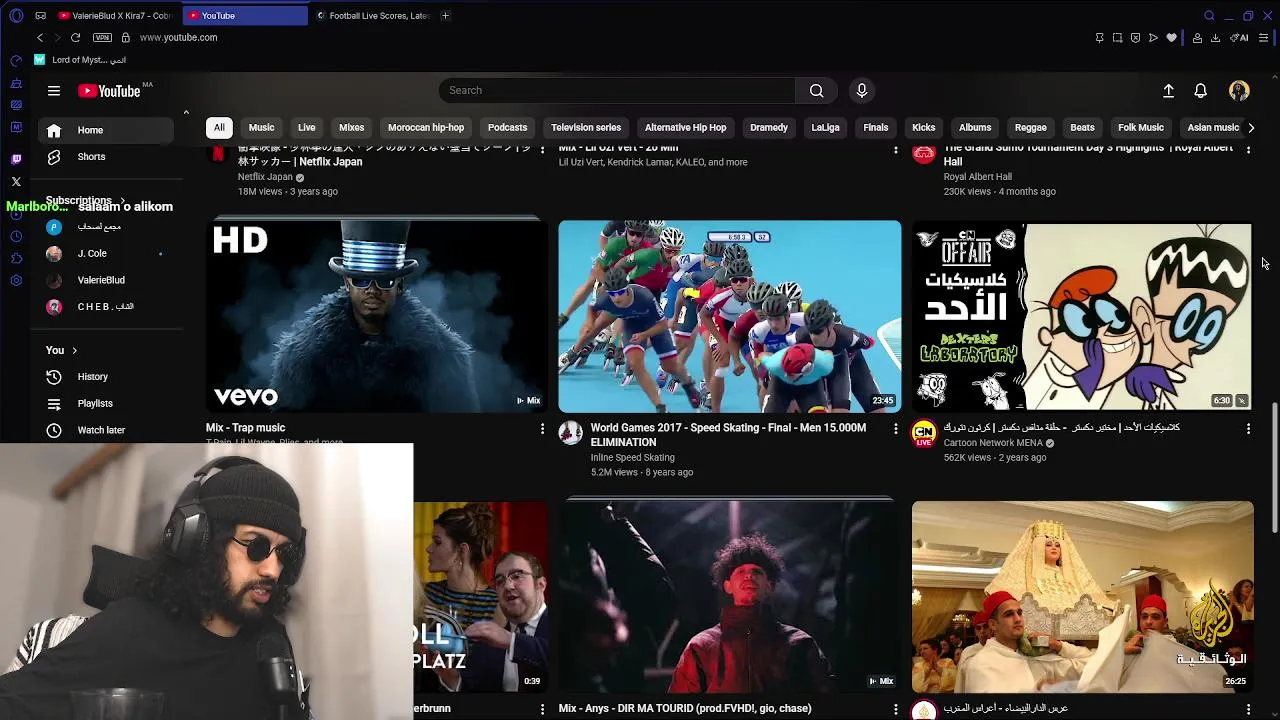Start voice search with the microphone
1280x720 pixels.
[862, 91]
